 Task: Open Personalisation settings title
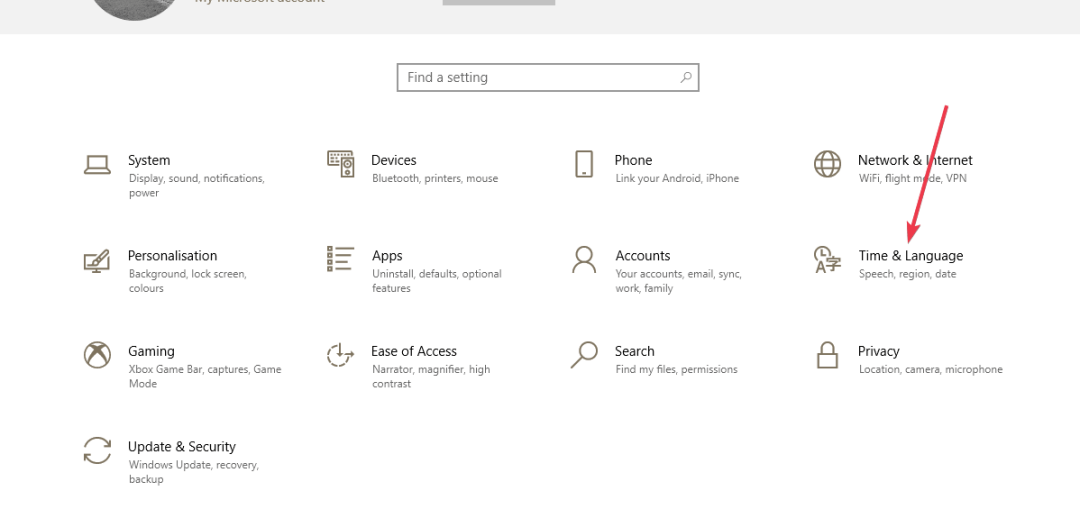pyautogui.click(x=172, y=256)
